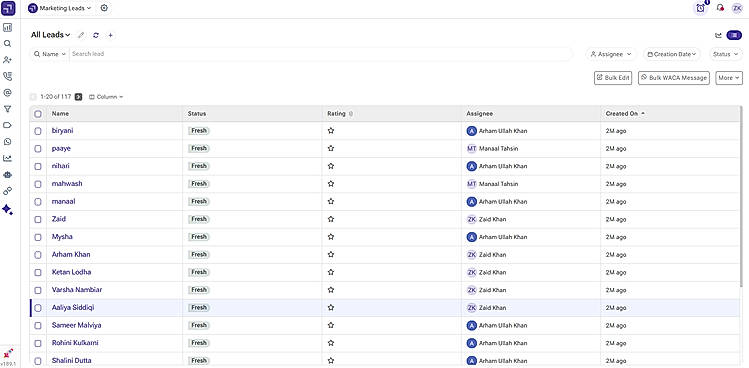The width and height of the screenshot is (749, 368).
Task: Open the WhatsApp icon in sidebar
Action: point(7,142)
